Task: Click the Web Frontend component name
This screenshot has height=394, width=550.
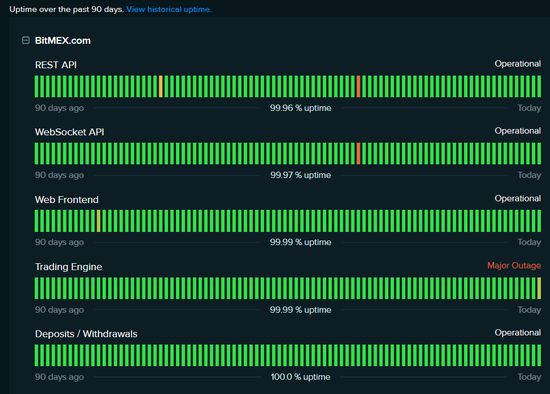Action: click(67, 200)
